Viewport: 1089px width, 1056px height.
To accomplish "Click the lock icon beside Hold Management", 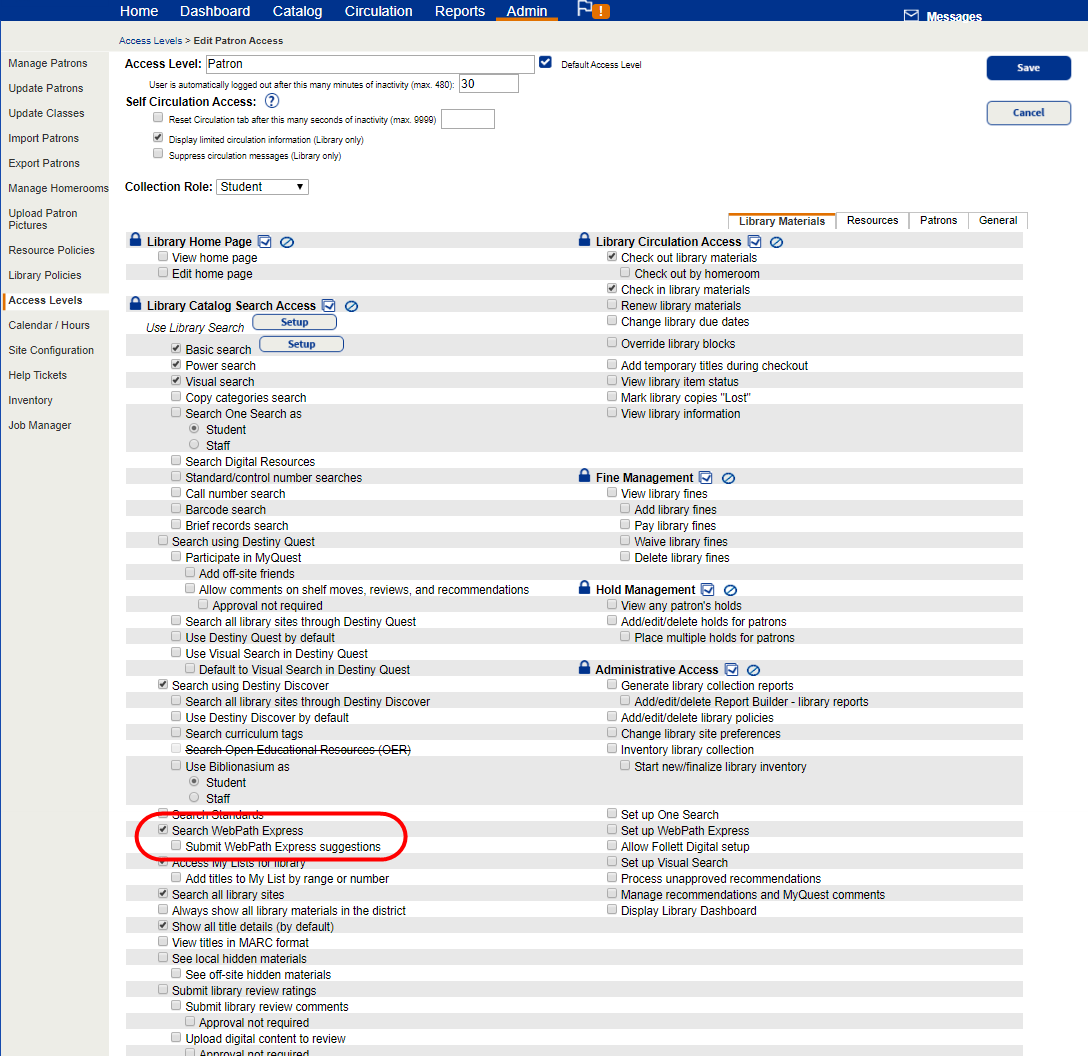I will click(584, 590).
